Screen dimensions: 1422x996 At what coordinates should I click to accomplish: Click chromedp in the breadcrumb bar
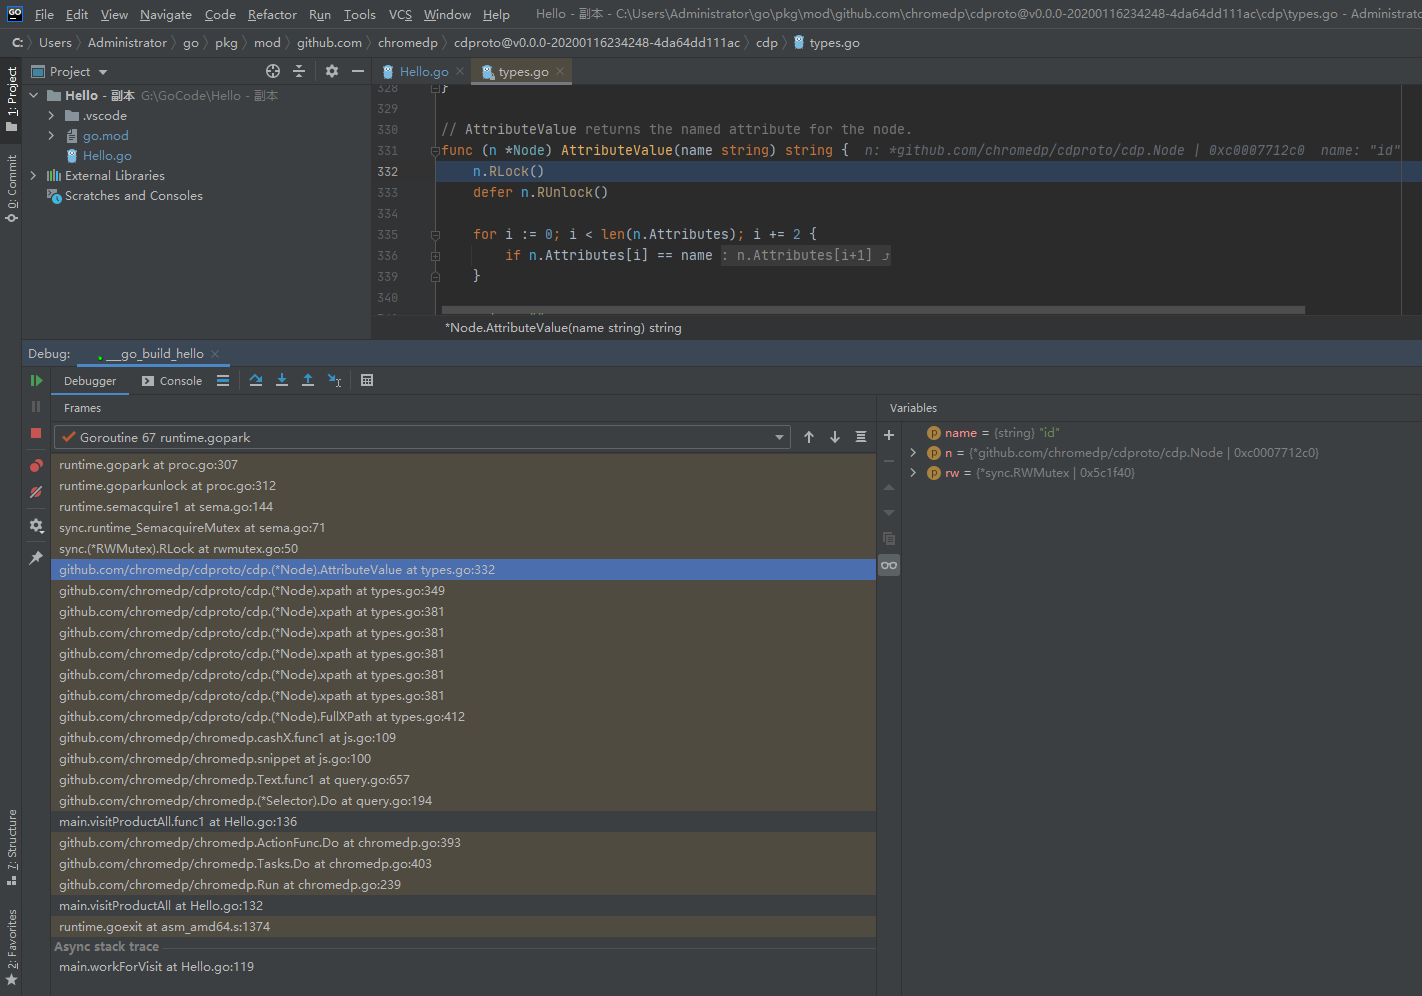click(407, 42)
